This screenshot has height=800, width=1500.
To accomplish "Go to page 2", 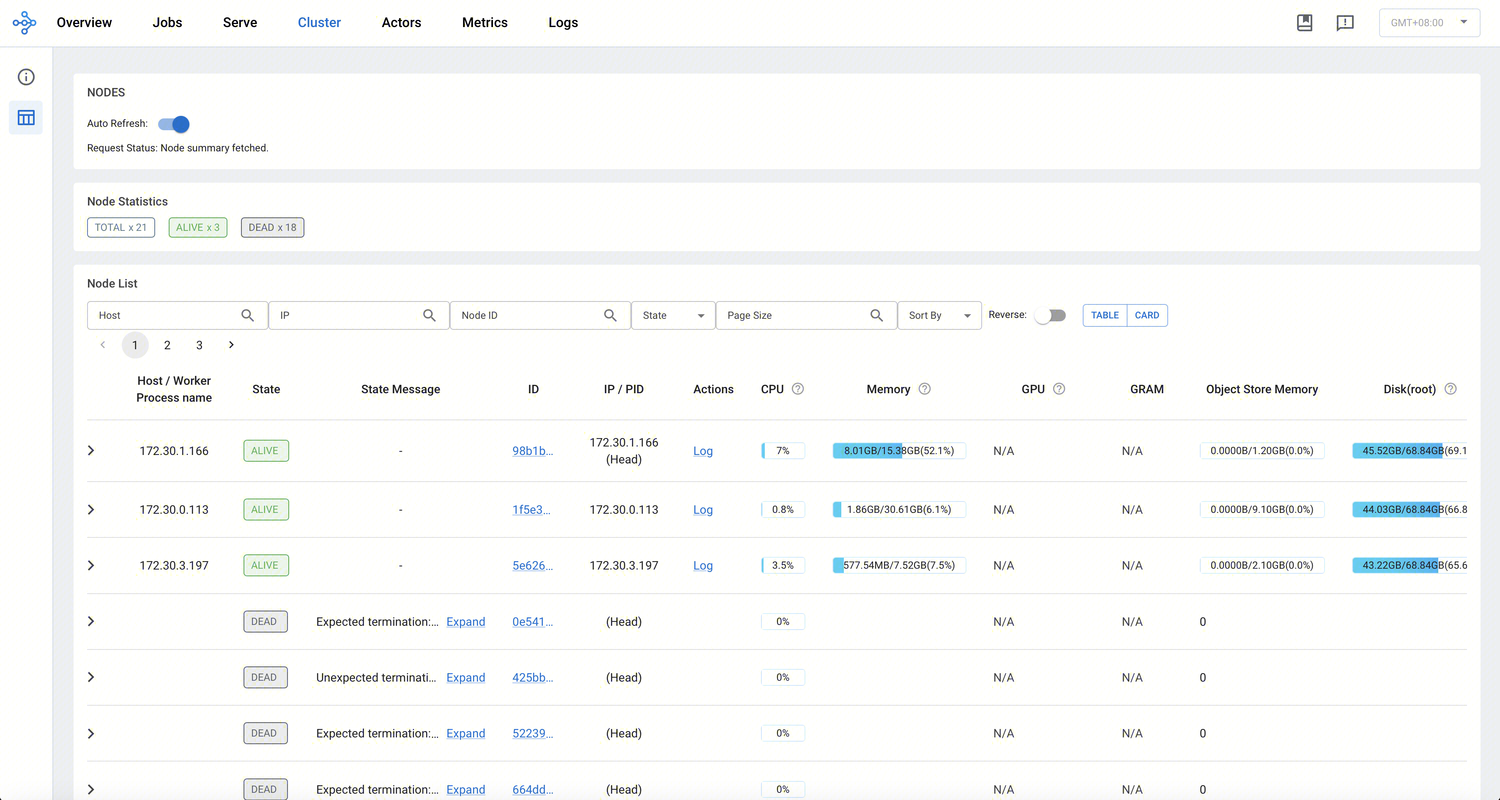I will point(167,345).
